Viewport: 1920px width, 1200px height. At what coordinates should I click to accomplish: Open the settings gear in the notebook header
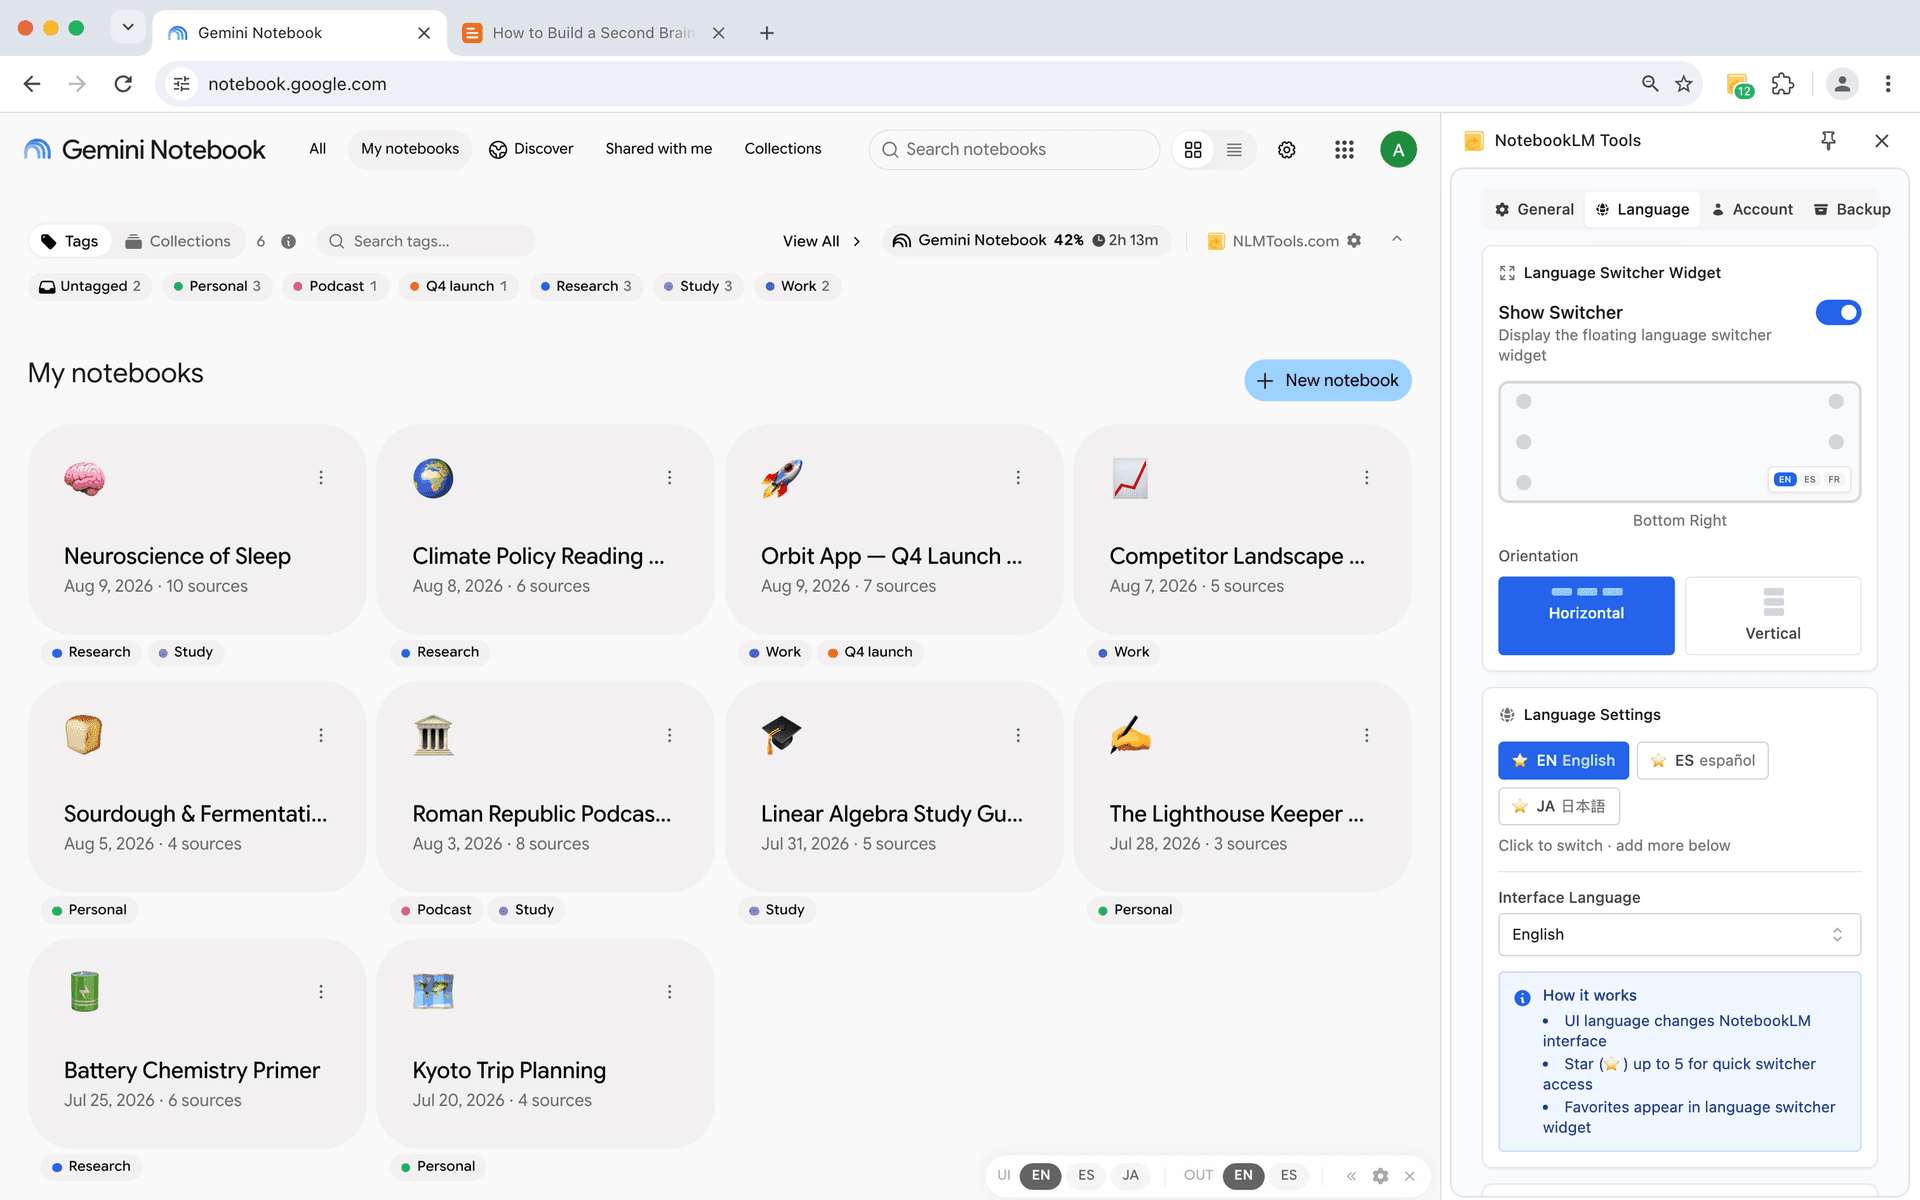pos(1287,150)
